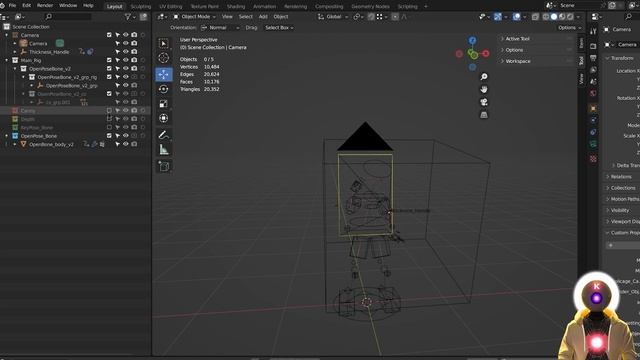
Task: Switch to the Sculpting workspace tab
Action: [141, 7]
